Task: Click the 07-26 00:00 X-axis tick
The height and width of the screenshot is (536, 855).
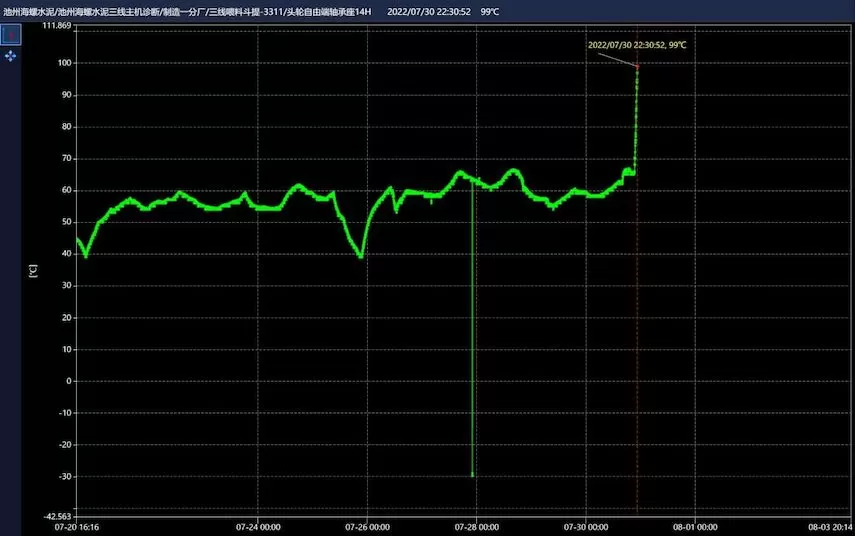Action: (366, 526)
